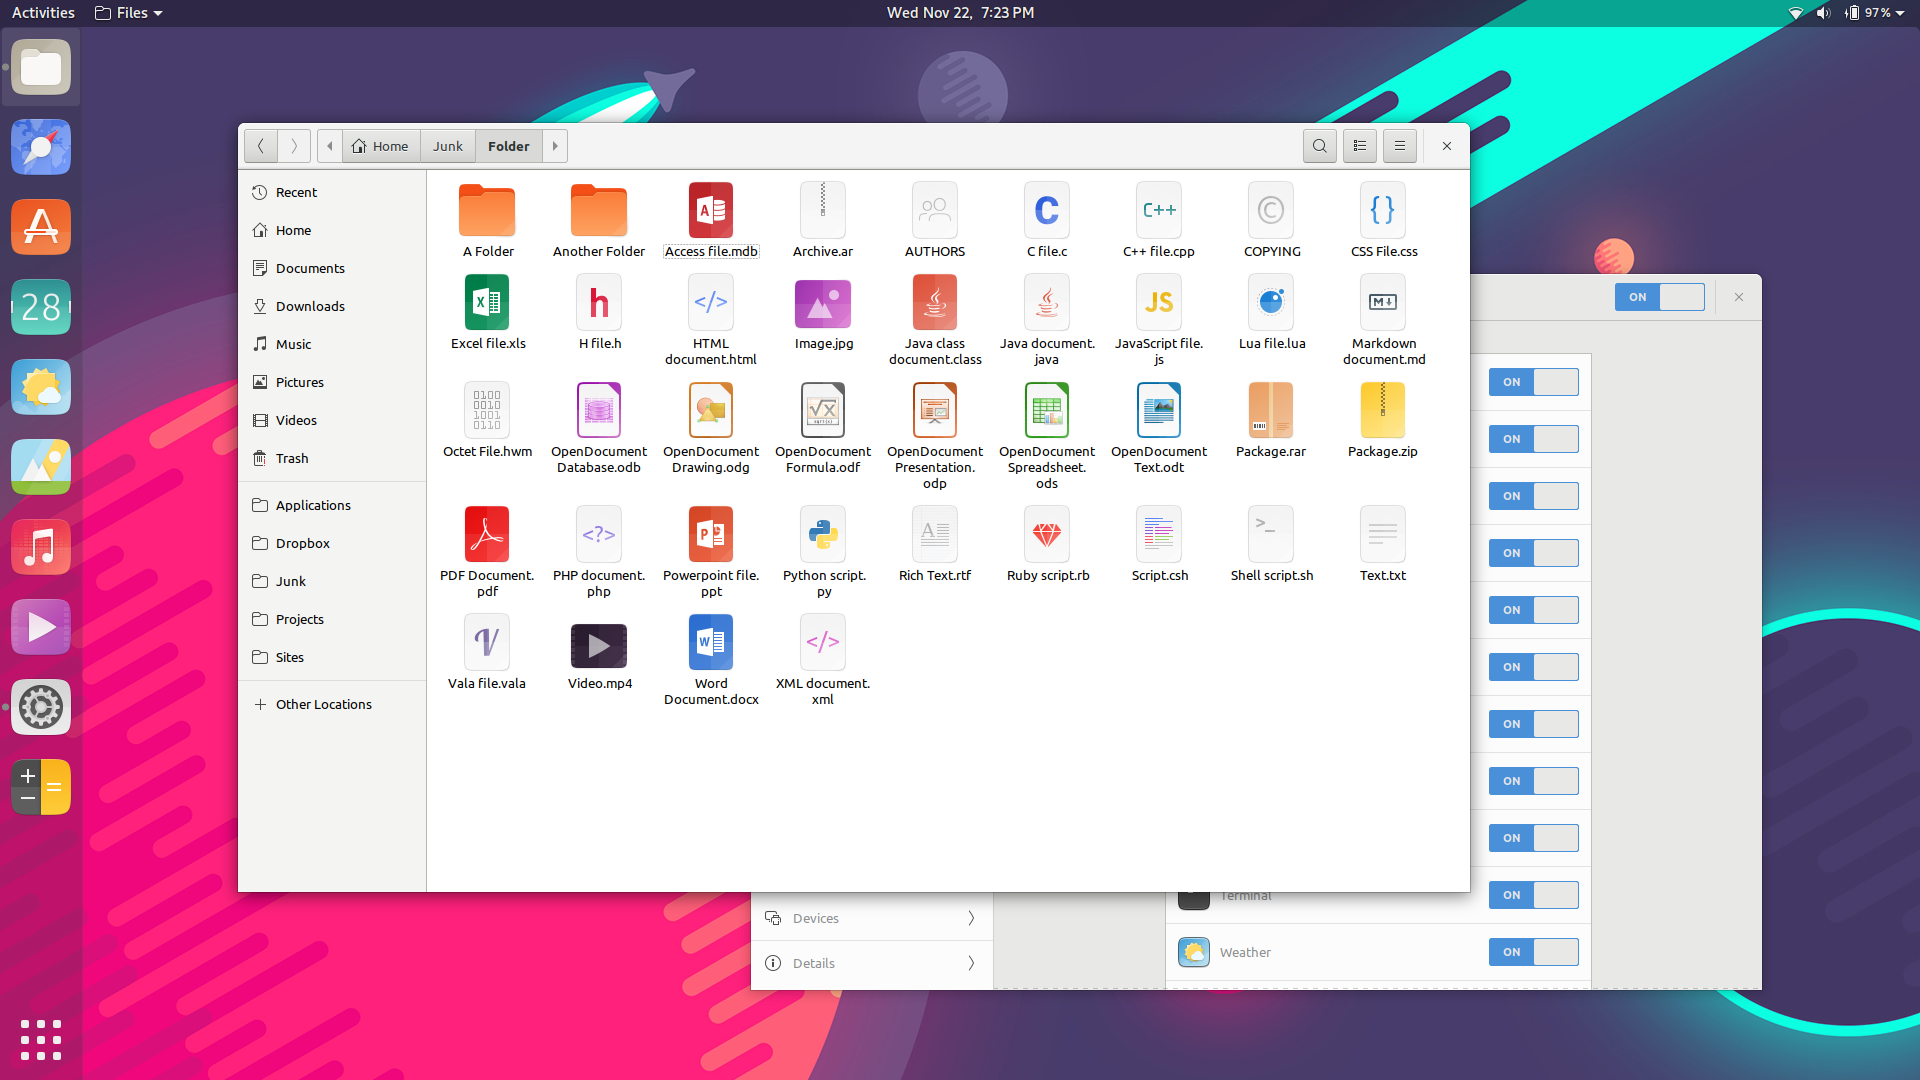
Task: Select the Vala file.vala icon
Action: pos(487,642)
